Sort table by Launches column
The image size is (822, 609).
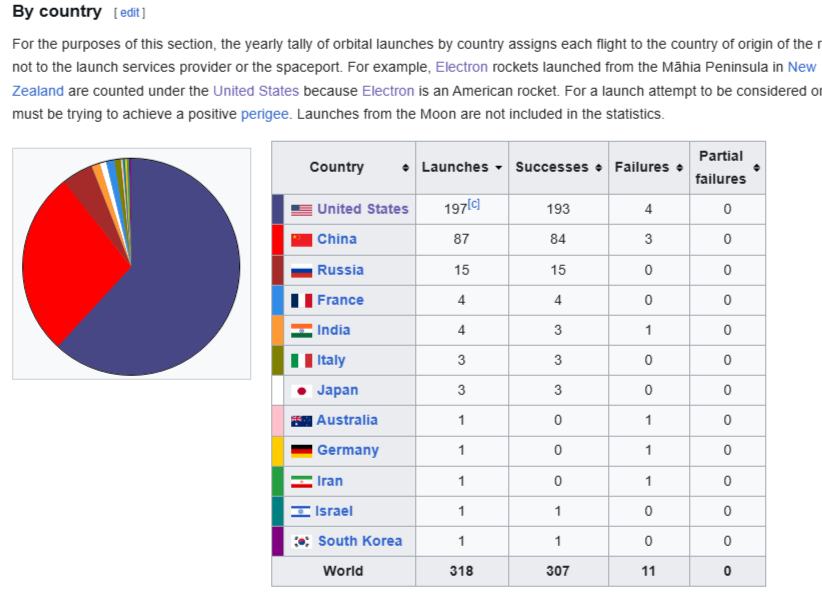[499, 168]
